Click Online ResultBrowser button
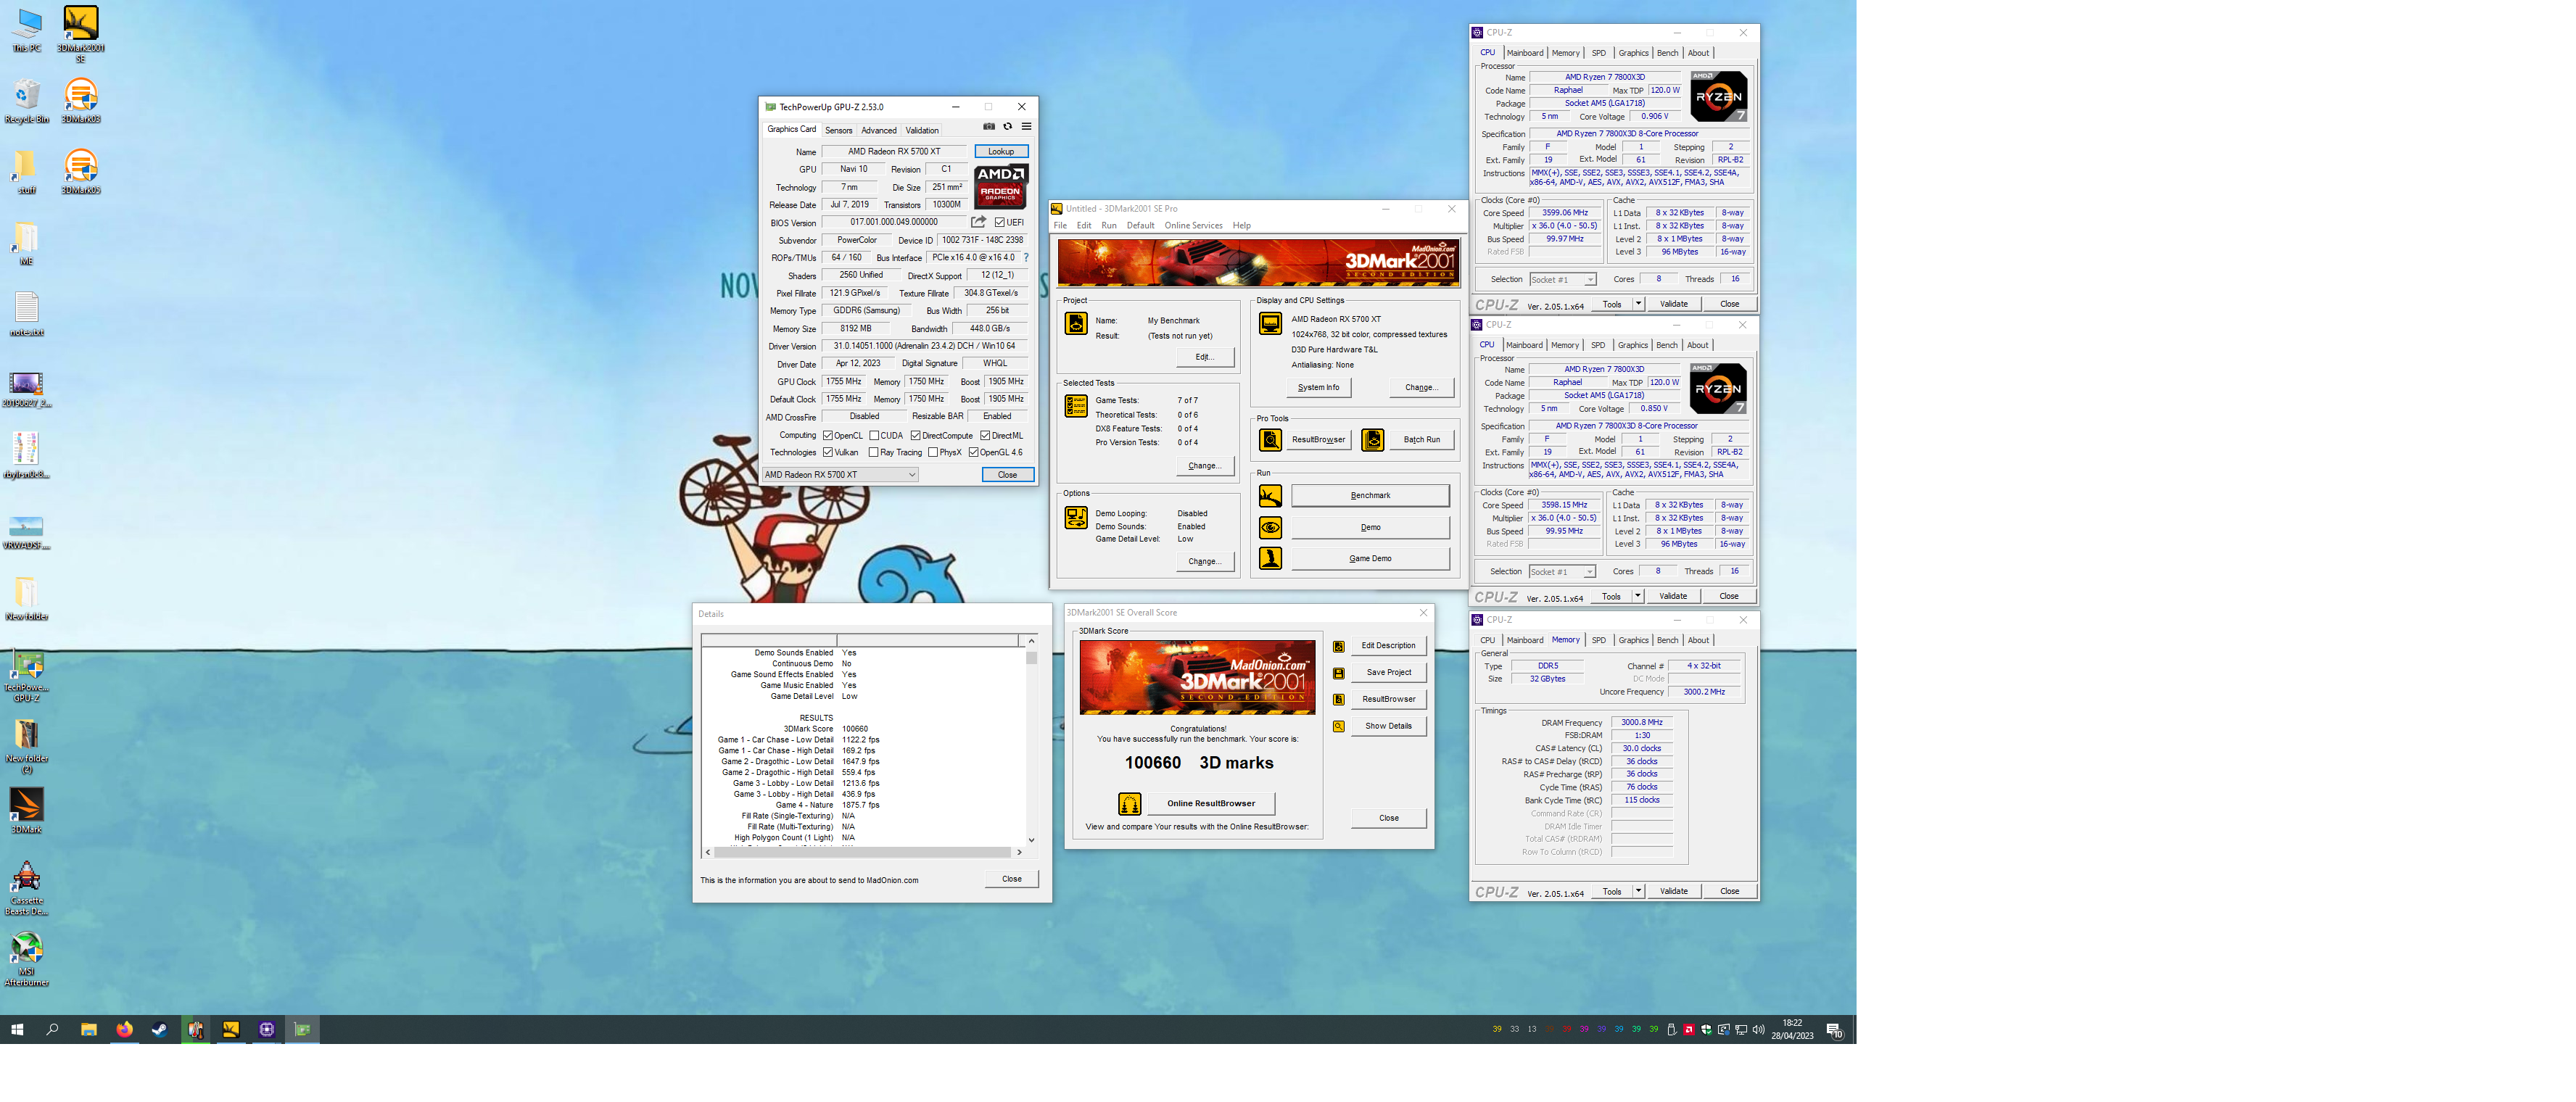The image size is (2576, 1102). (1210, 804)
